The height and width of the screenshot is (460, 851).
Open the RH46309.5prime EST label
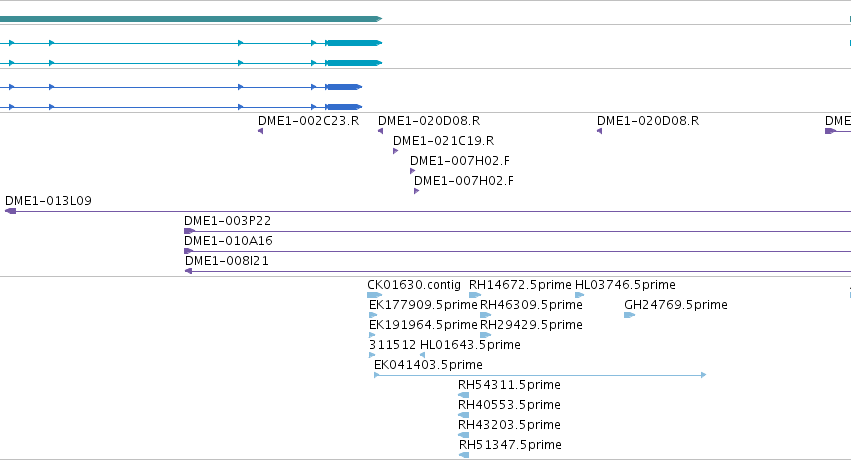coord(531,305)
